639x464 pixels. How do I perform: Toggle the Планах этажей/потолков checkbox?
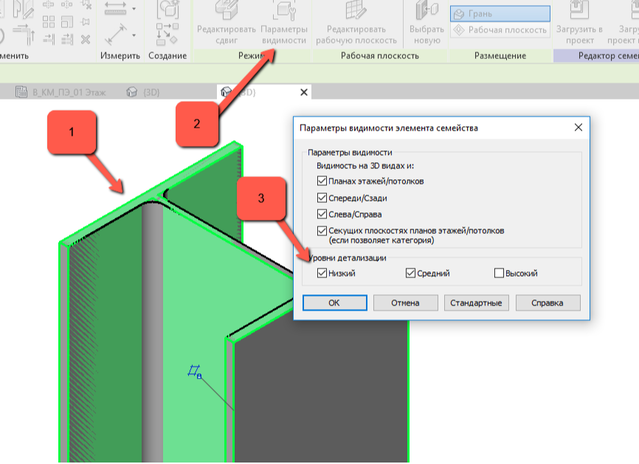[x=322, y=181]
